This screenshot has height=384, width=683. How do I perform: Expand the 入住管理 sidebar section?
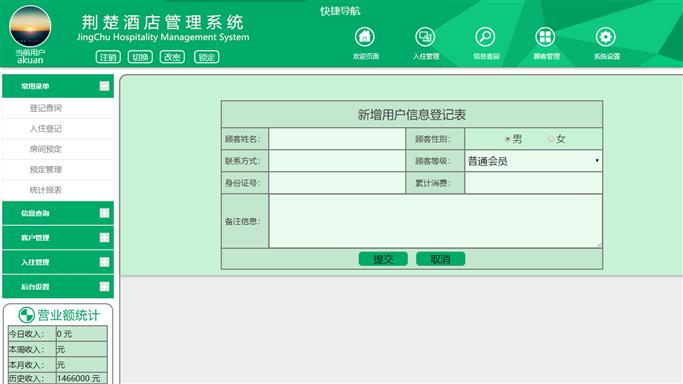click(58, 262)
